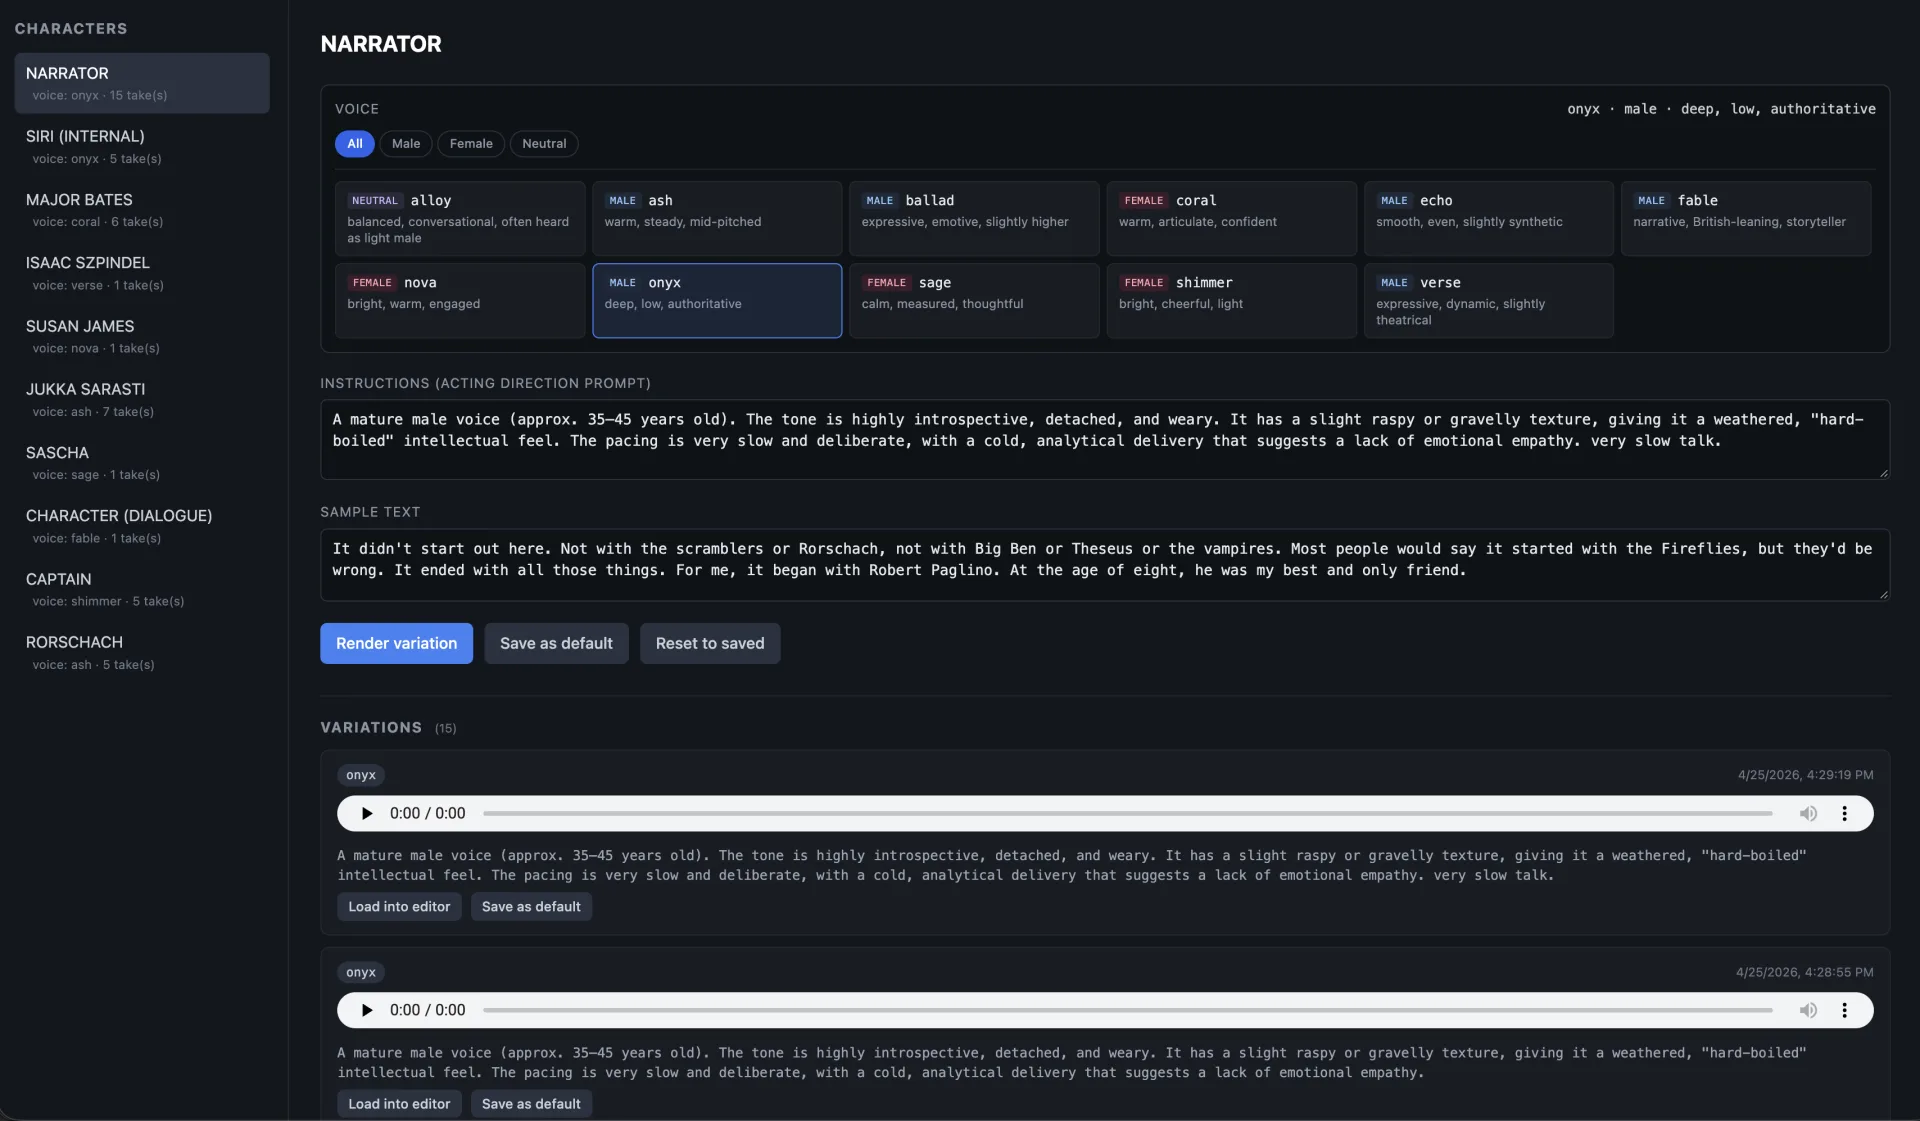This screenshot has height=1121, width=1920.
Task: Open SIRI (INTERNAL) character
Action: 142,146
